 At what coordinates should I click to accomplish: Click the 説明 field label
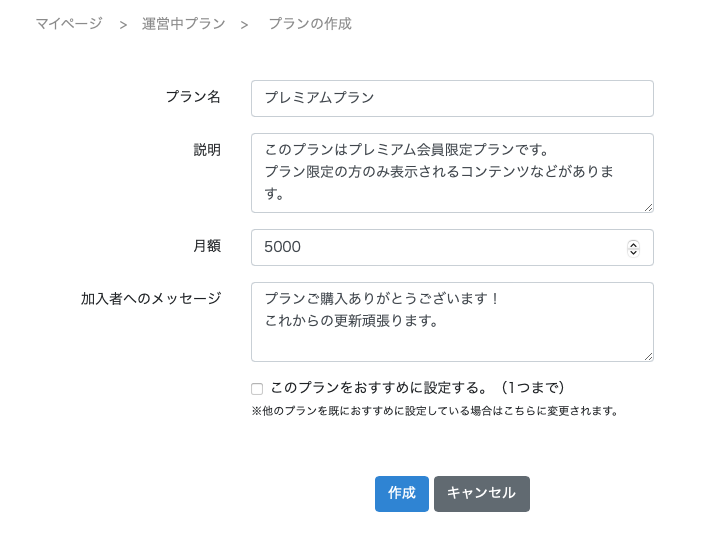tap(207, 150)
